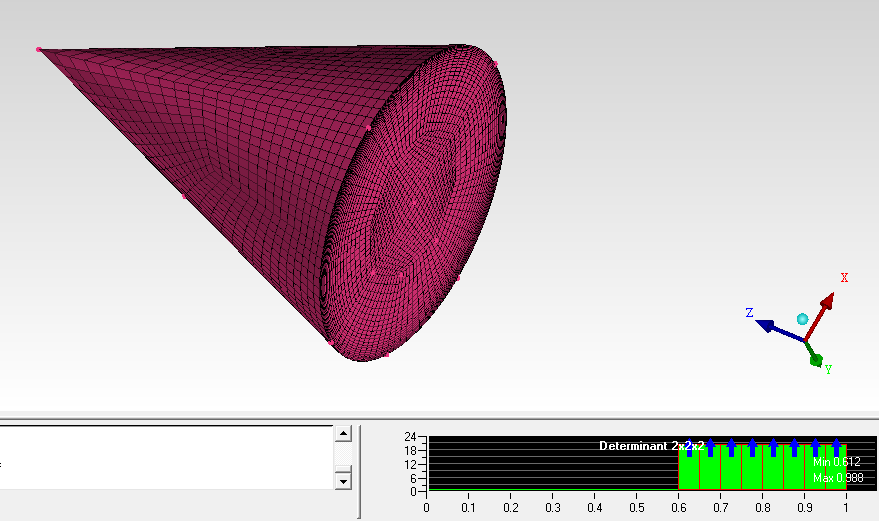Pick the center of the circular base mesh
The image size is (879, 521).
415,203
